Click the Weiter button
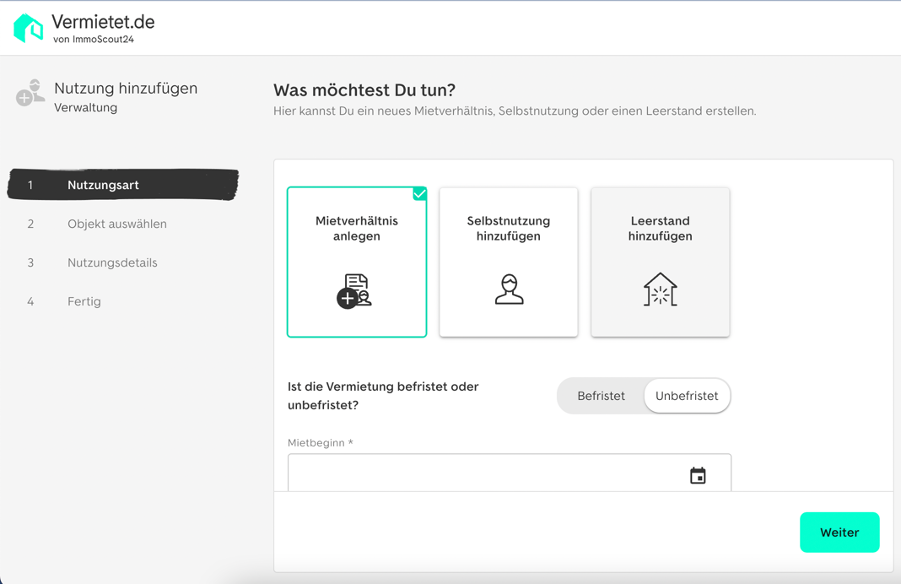Screen dimensions: 902x584 (839, 532)
